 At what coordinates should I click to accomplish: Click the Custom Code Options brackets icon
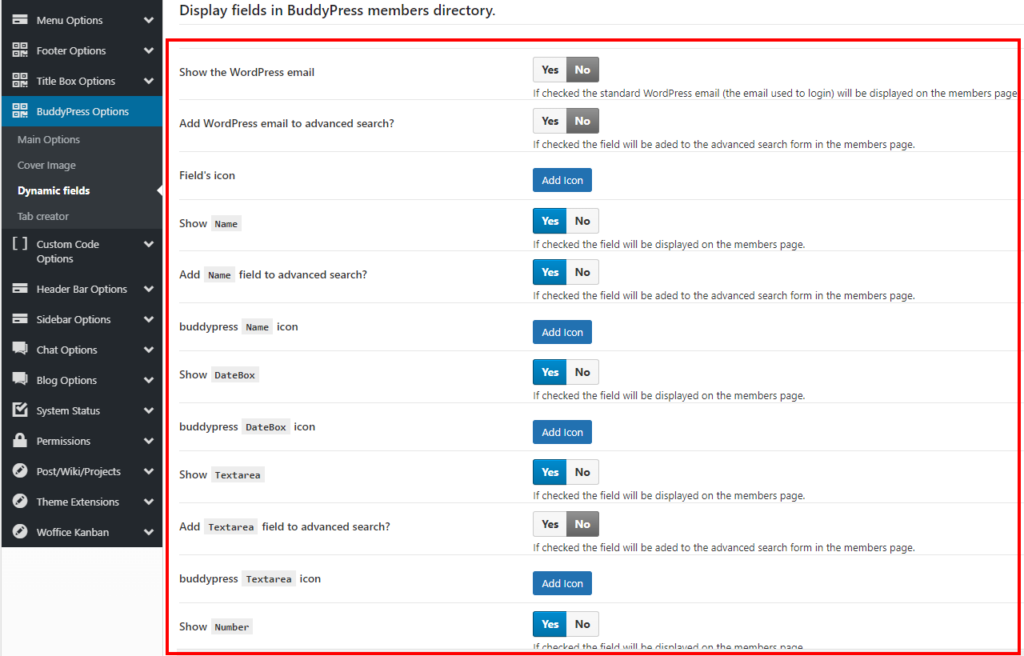tap(19, 244)
